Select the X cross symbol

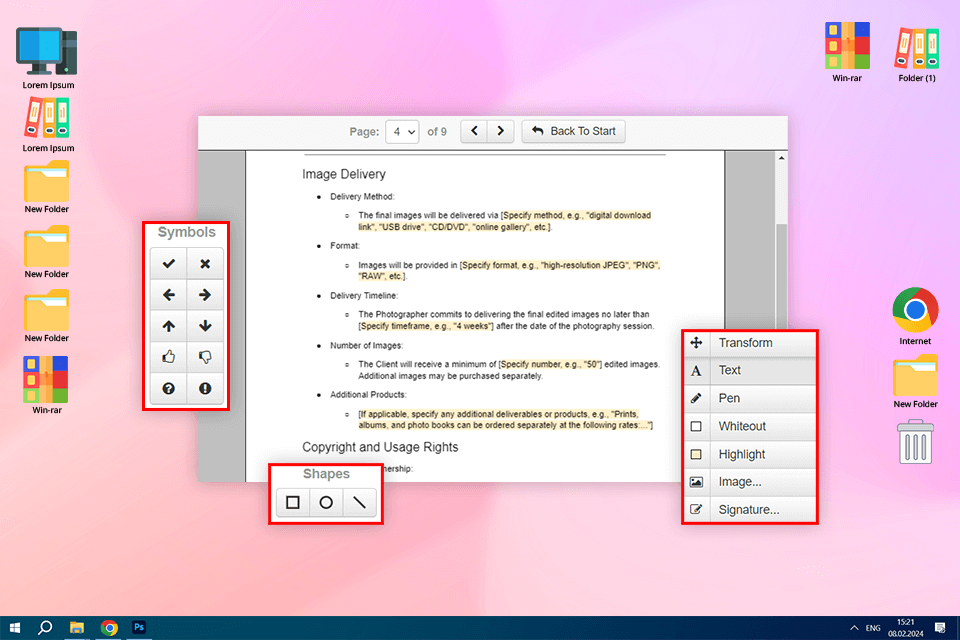[205, 263]
